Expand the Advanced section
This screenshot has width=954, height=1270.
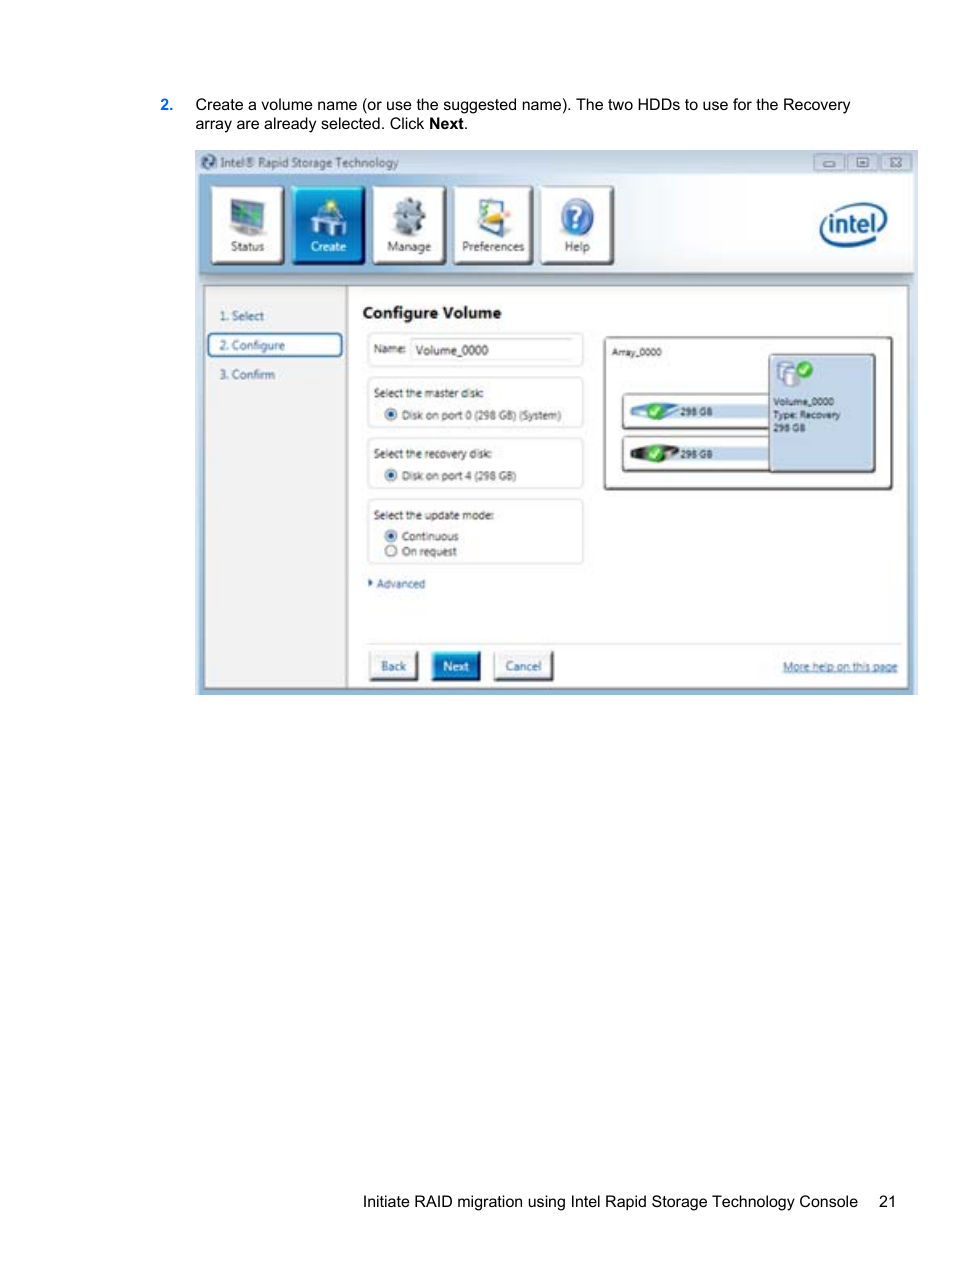(x=397, y=584)
